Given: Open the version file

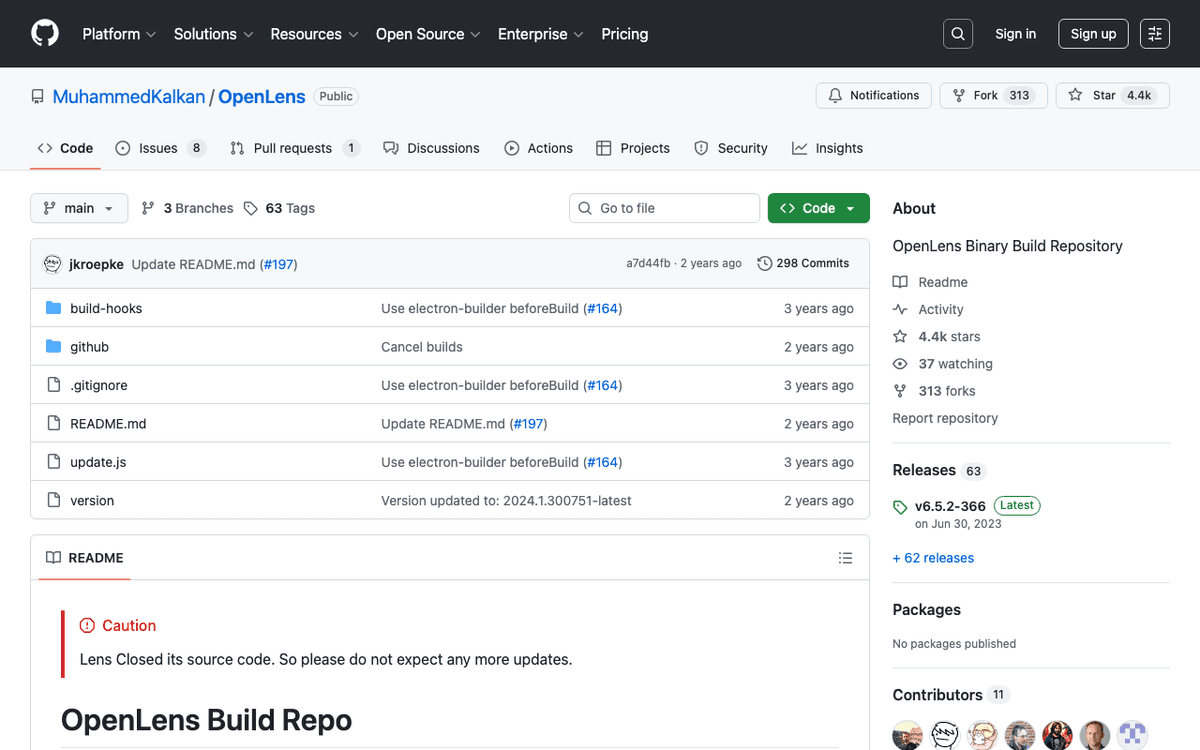Looking at the screenshot, I should point(92,500).
